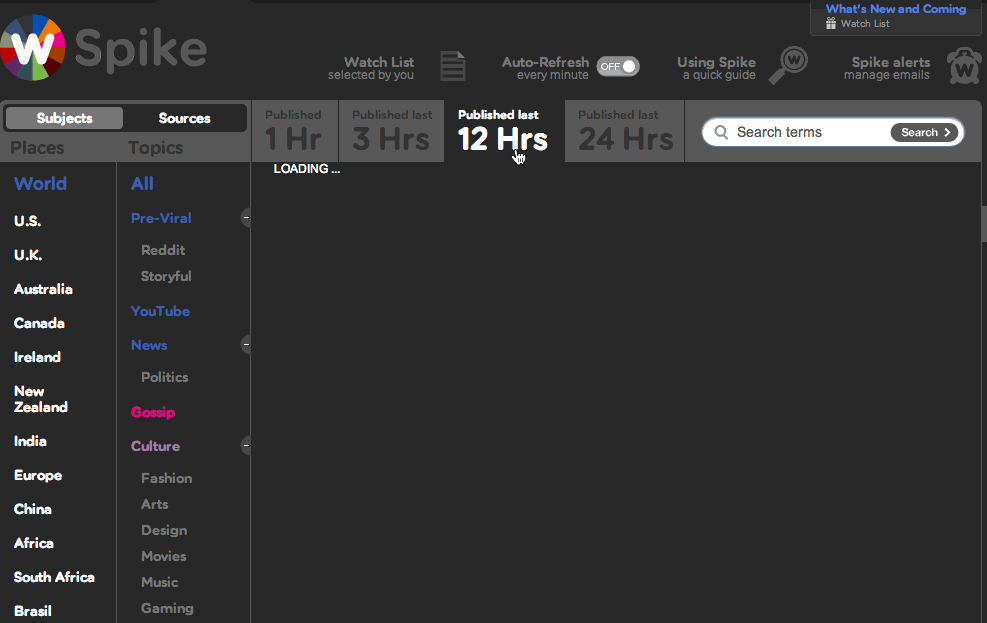Click the gift icon beside Watch List

833,23
